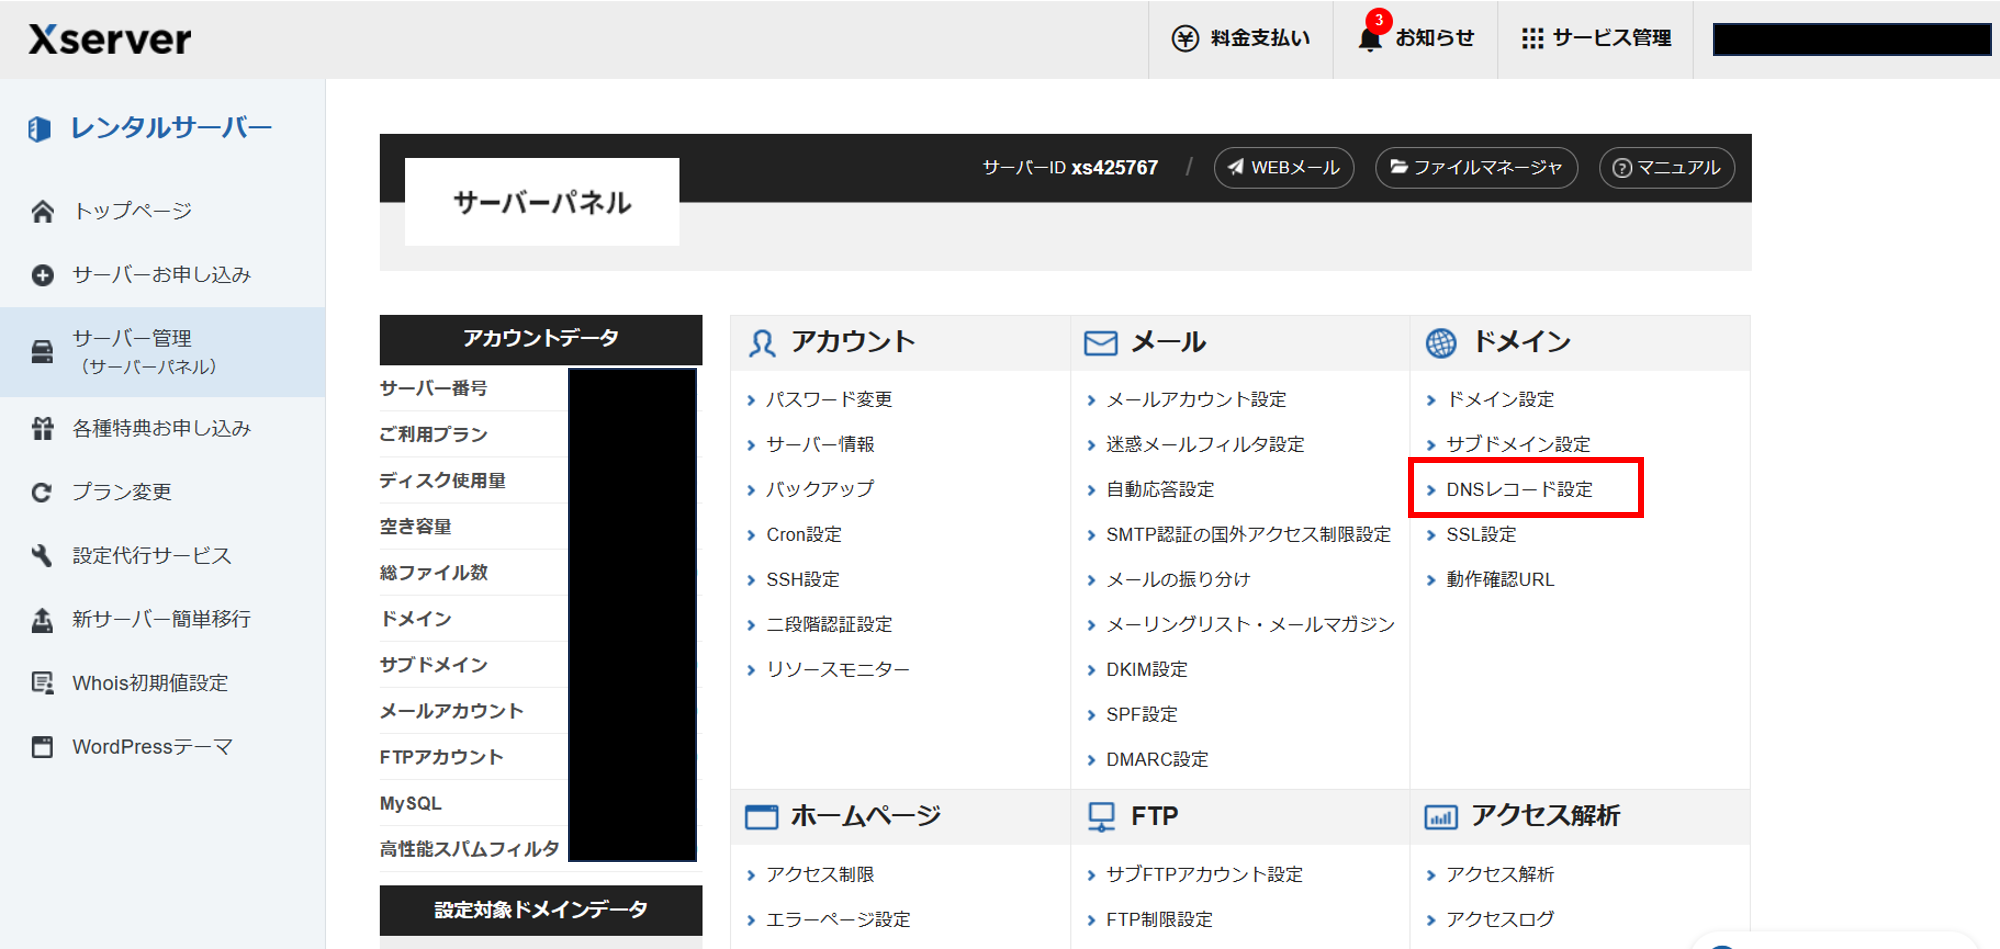Click the WordPressテーマ window icon
The image size is (2000, 949).
42,747
